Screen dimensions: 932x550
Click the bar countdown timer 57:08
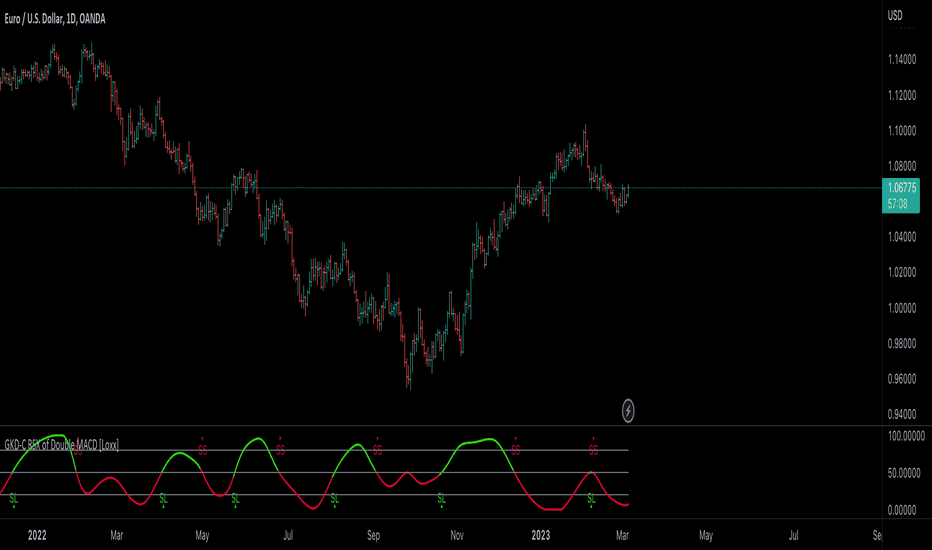[x=898, y=204]
